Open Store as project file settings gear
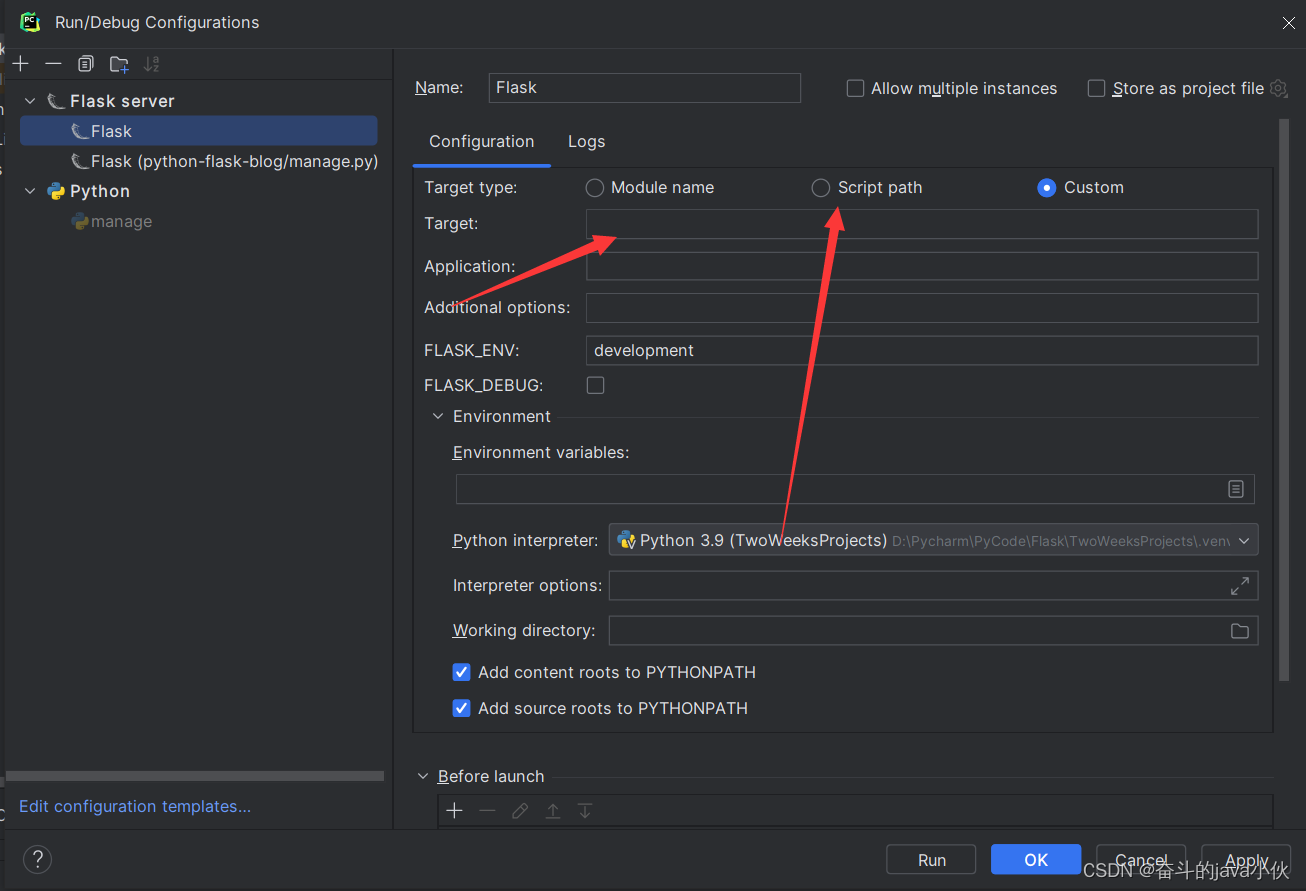 1278,89
